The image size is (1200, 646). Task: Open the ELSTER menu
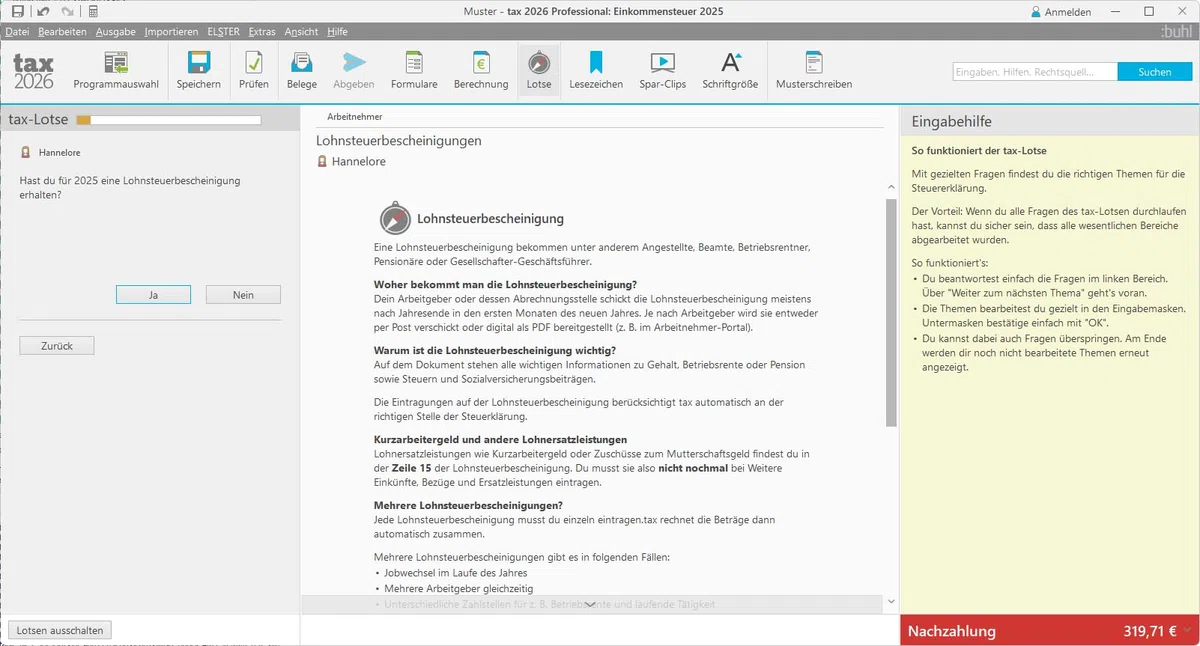[x=223, y=32]
